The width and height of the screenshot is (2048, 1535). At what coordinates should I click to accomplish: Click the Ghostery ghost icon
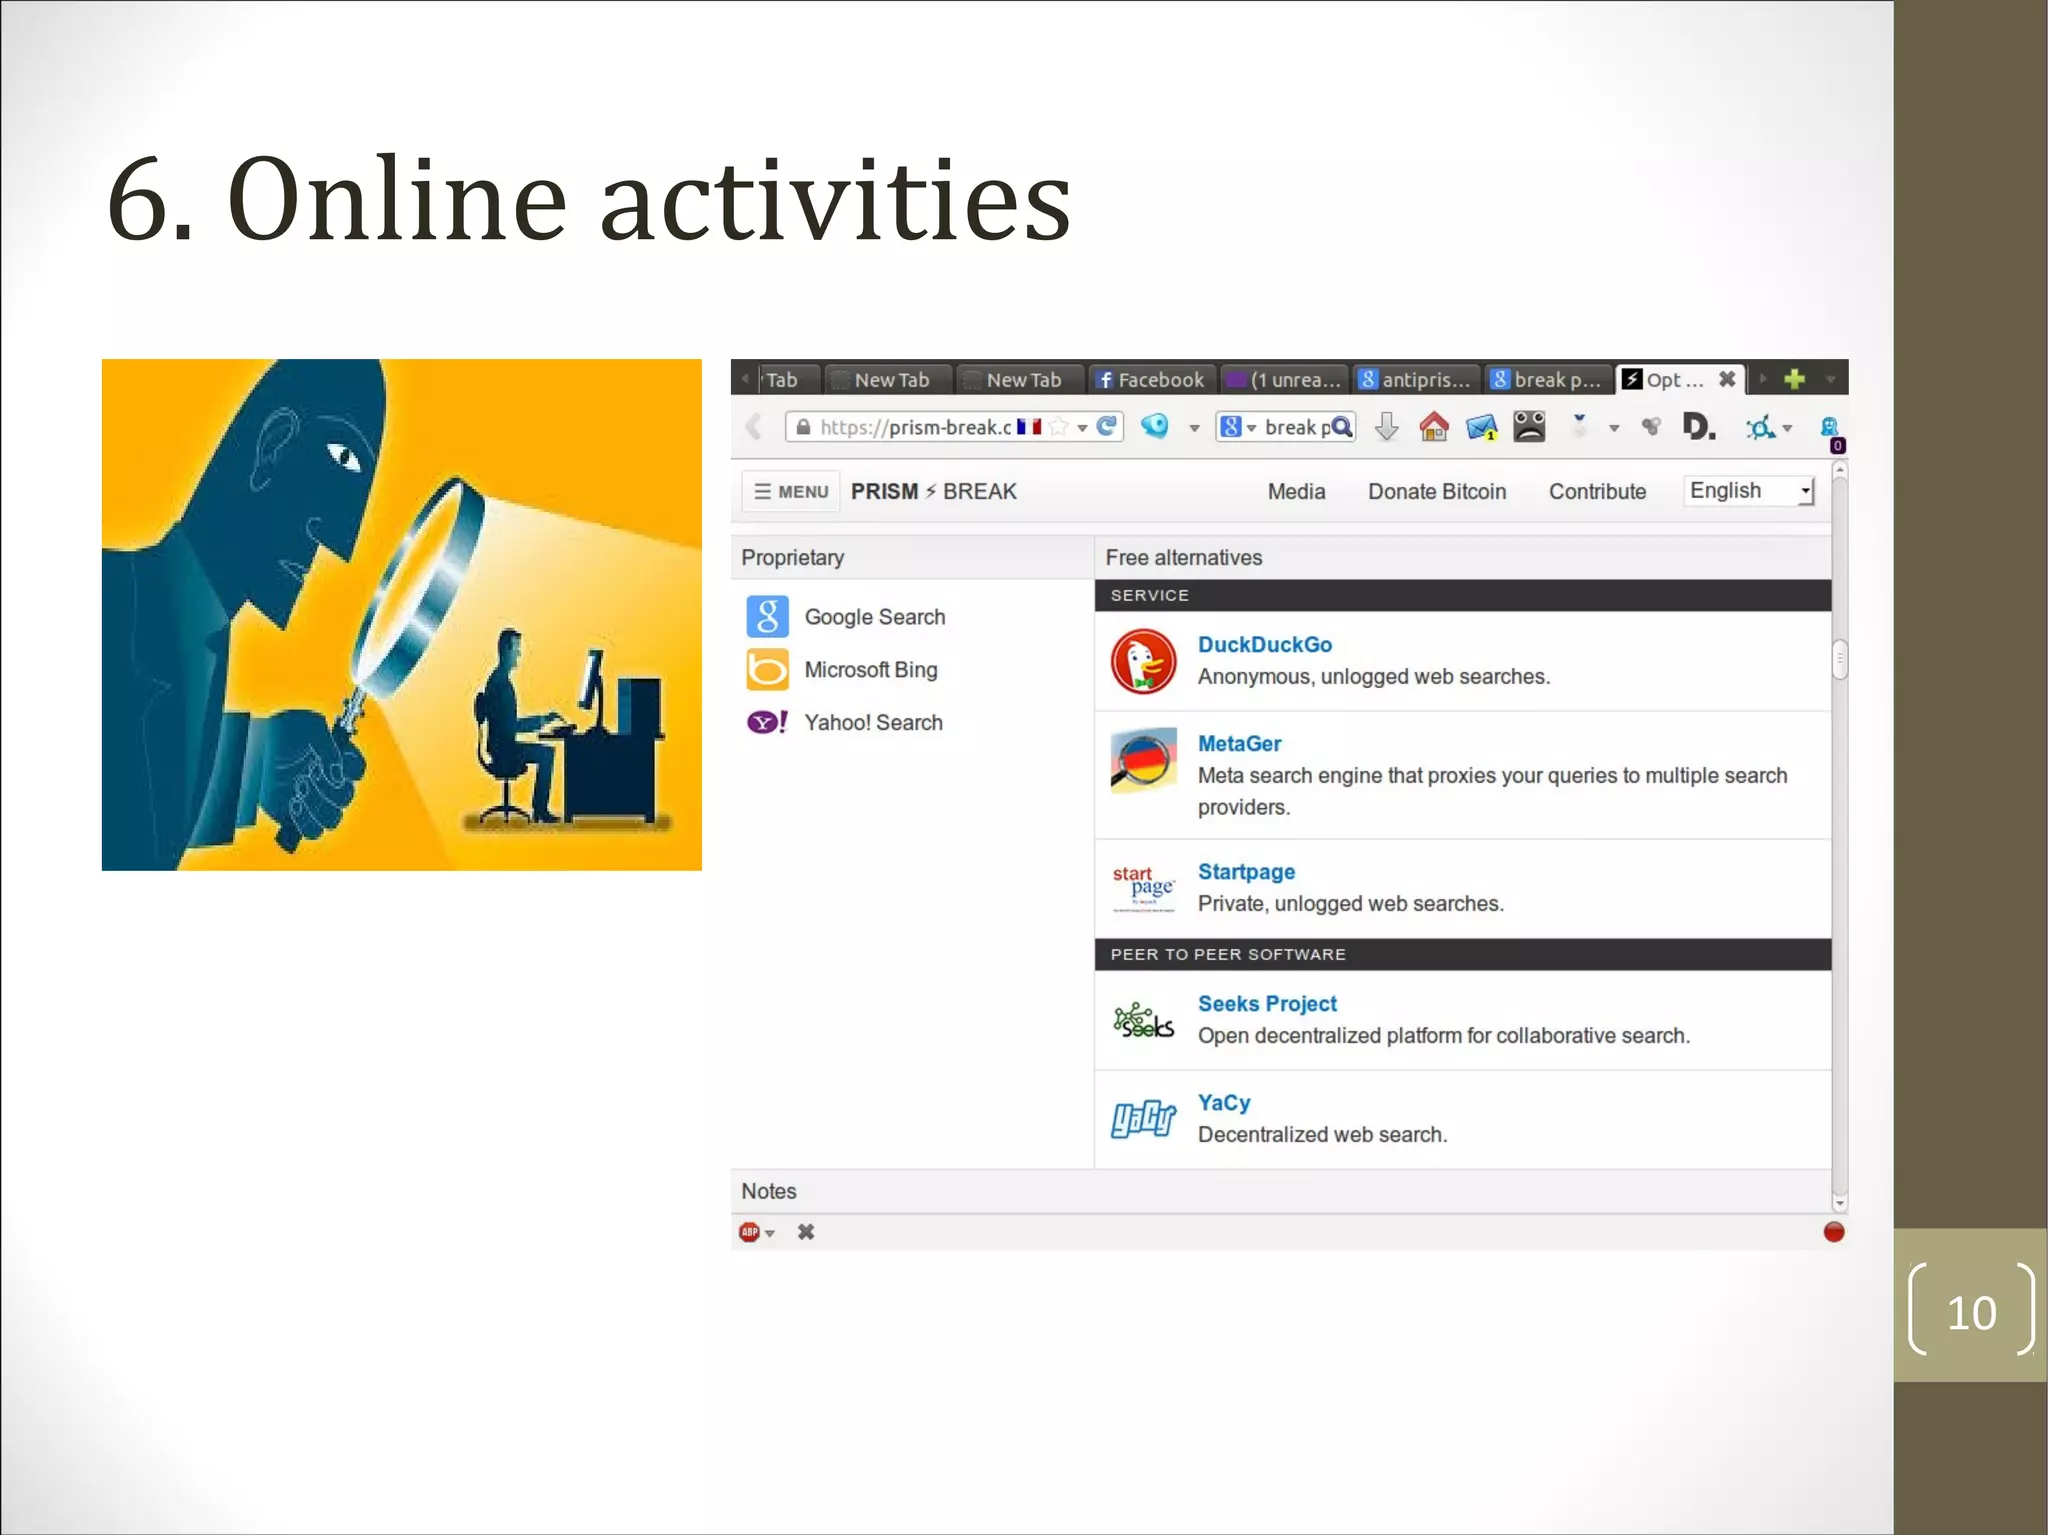tap(1830, 428)
